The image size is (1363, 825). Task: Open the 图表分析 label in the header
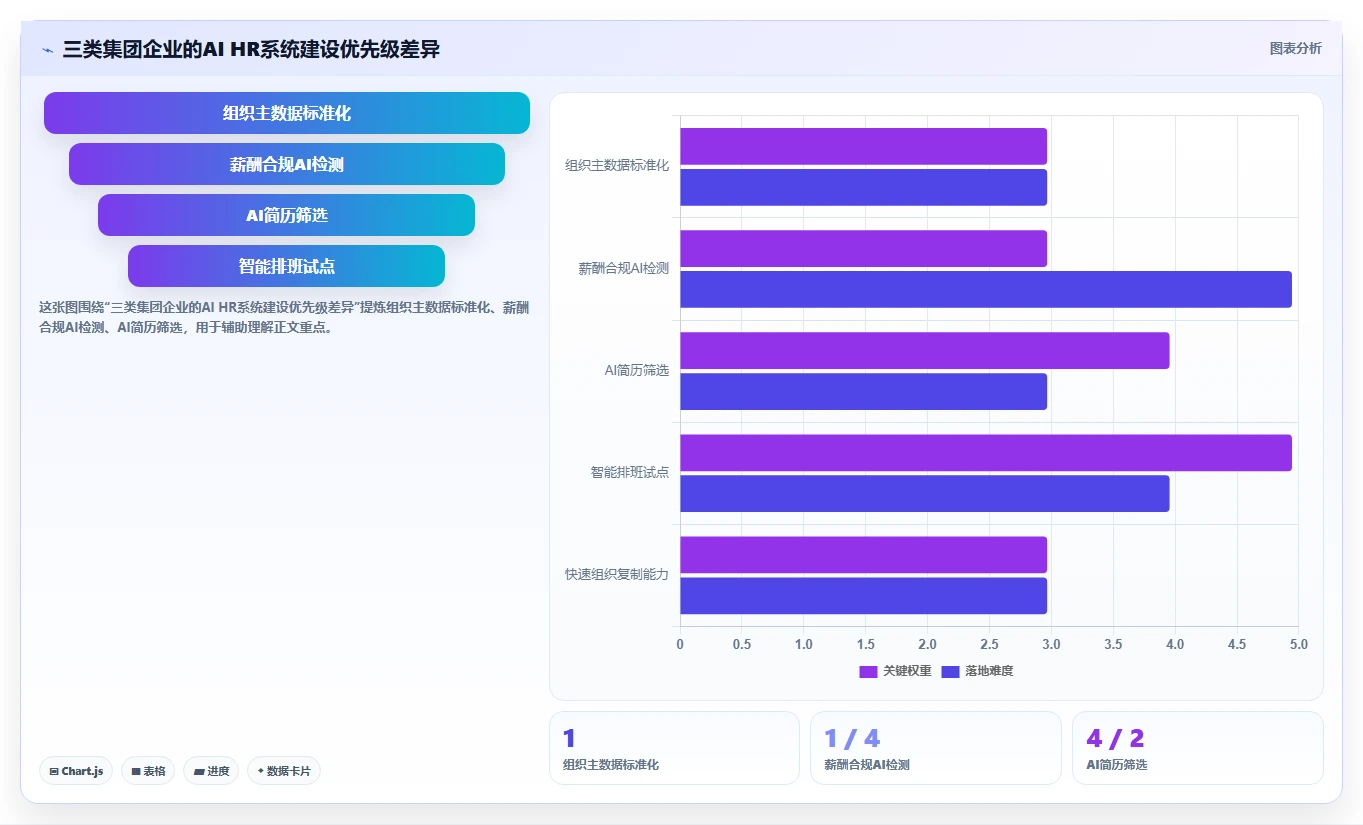pyautogui.click(x=1295, y=49)
